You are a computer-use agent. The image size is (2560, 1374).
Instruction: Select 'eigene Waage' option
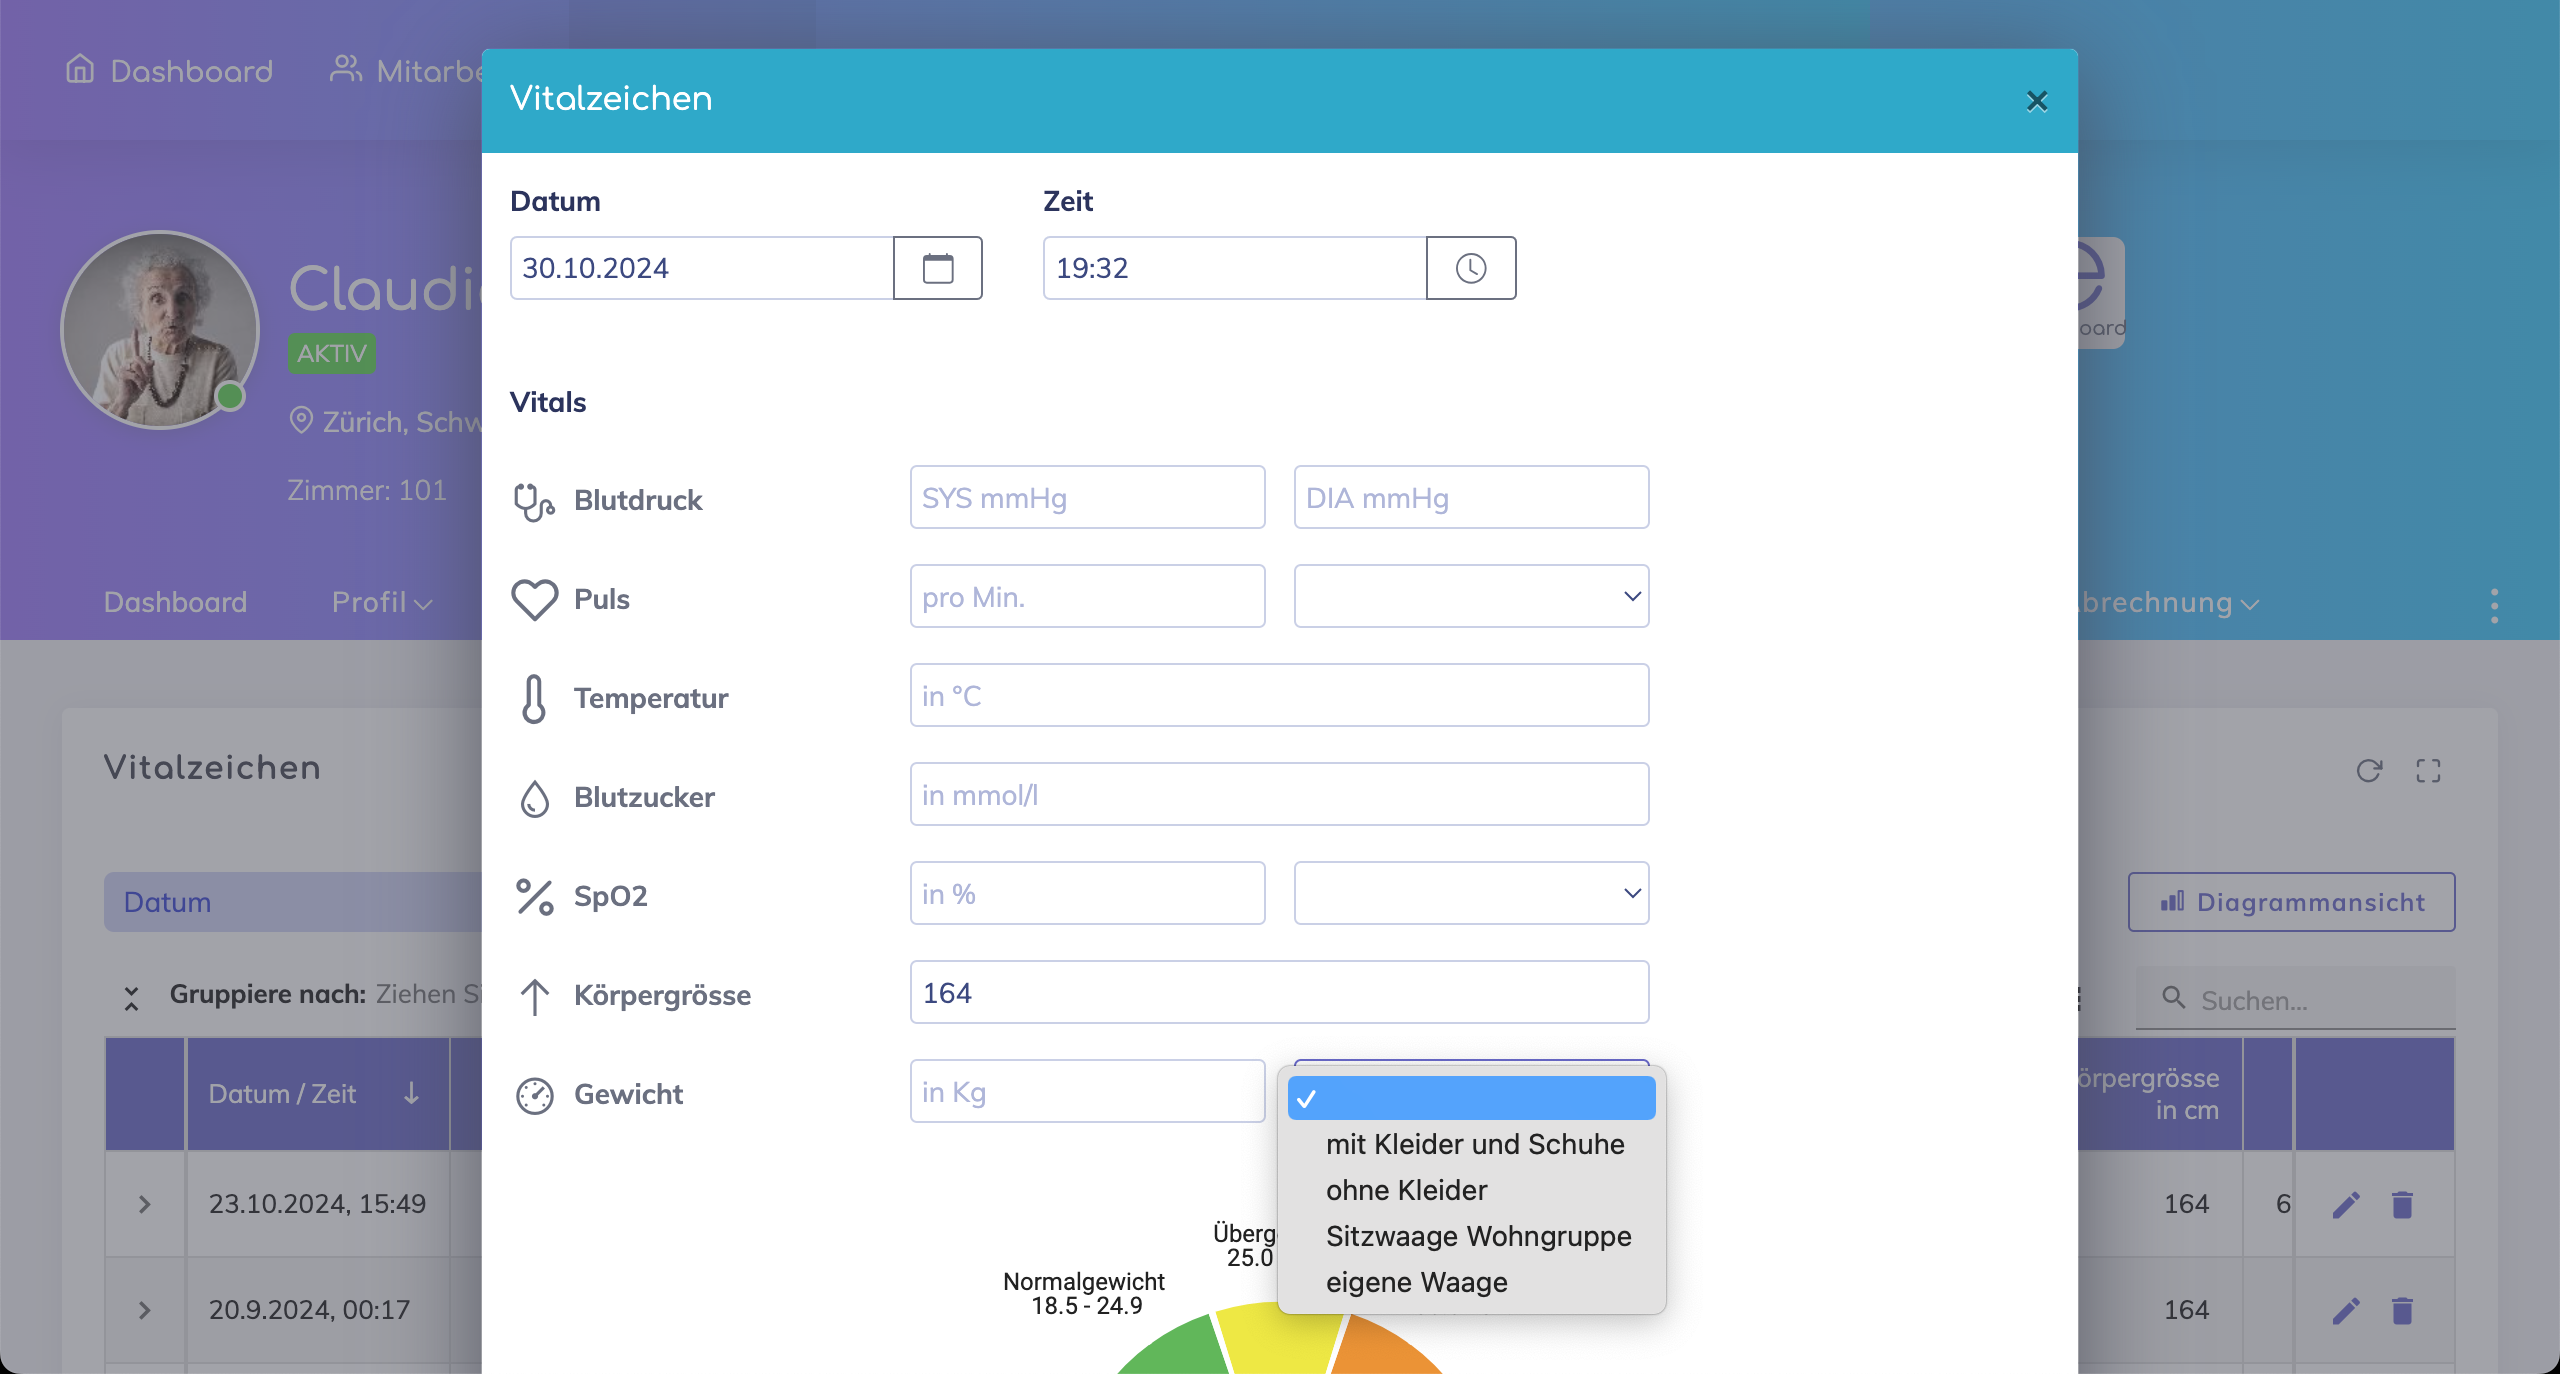[1416, 1282]
